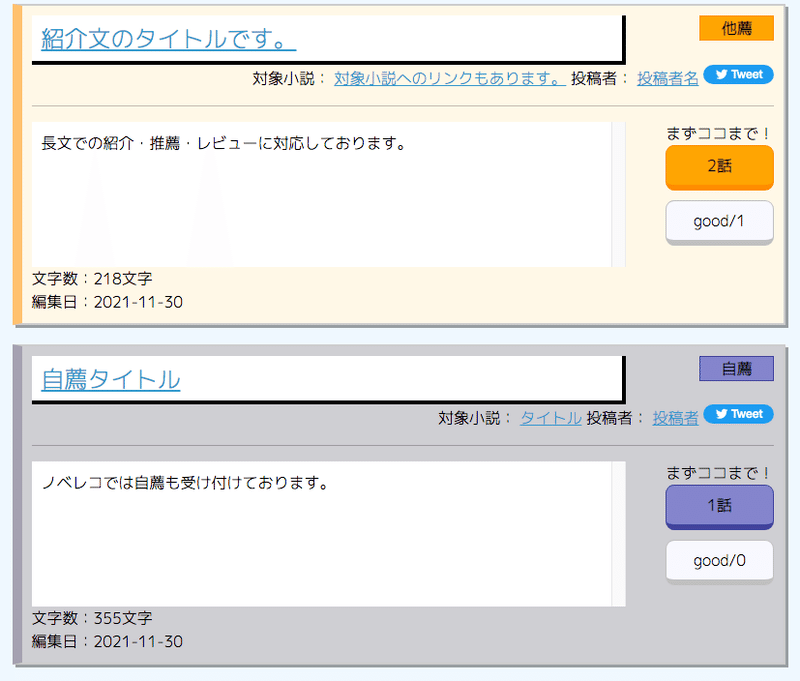Click the 編集日 date under 355文字

coord(107,641)
